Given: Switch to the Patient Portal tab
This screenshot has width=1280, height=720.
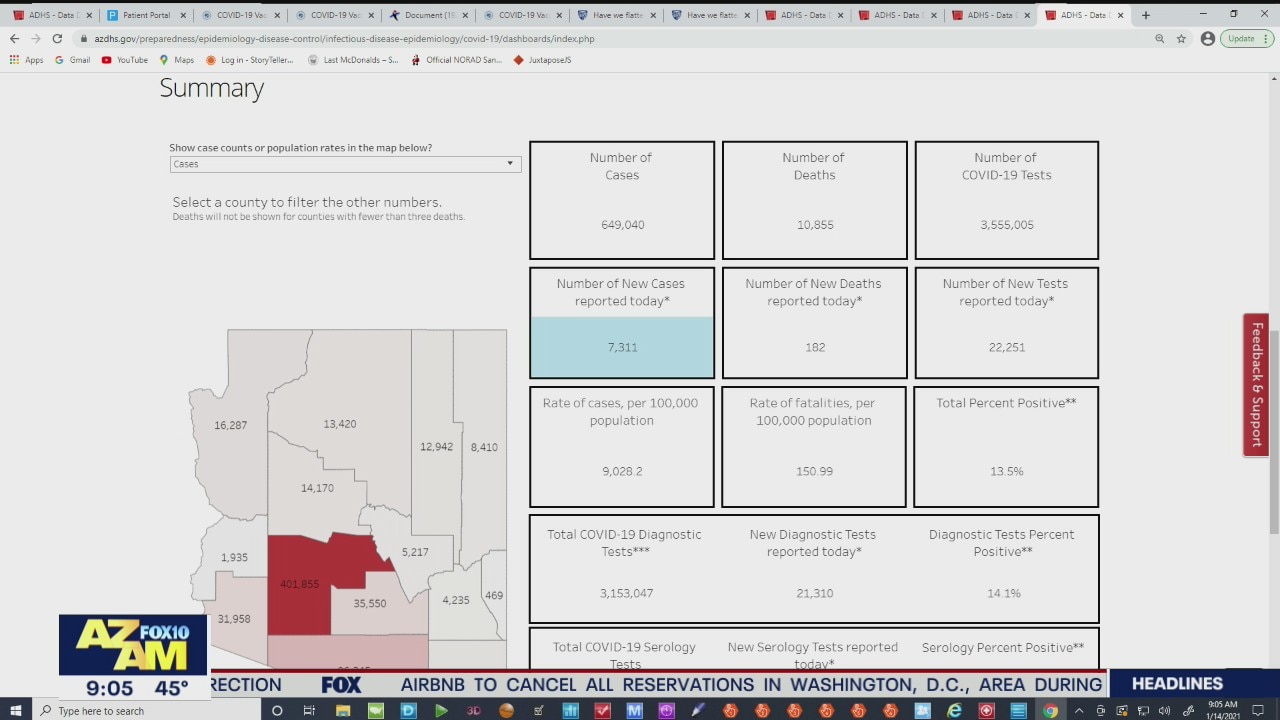Looking at the screenshot, I should [146, 15].
